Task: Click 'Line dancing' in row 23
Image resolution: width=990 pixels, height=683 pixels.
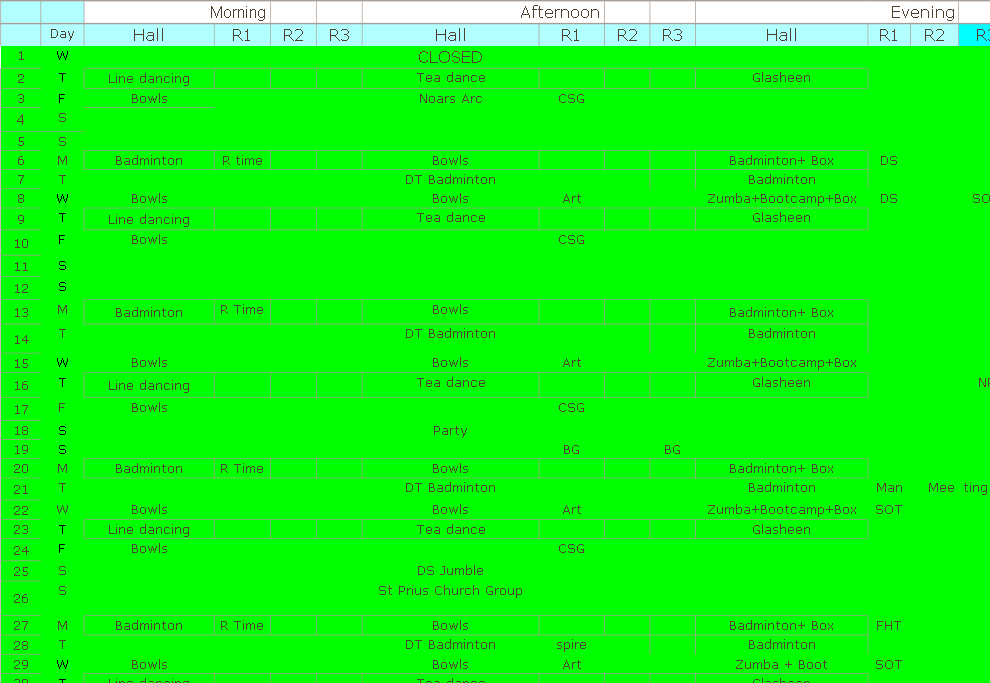Action: pyautogui.click(x=149, y=529)
